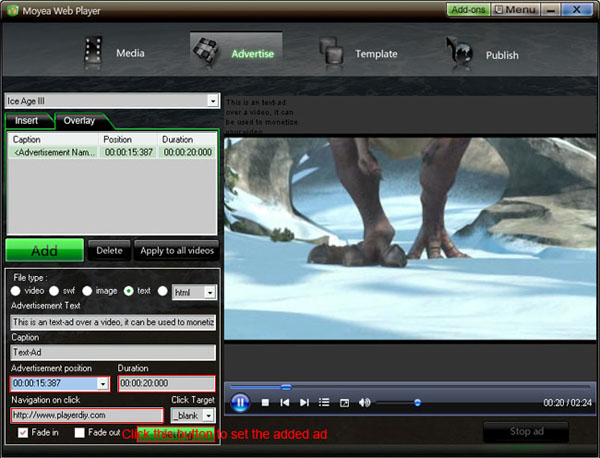Click the 00:00:15:387 position cell in list
The width and height of the screenshot is (600, 458).
[129, 152]
